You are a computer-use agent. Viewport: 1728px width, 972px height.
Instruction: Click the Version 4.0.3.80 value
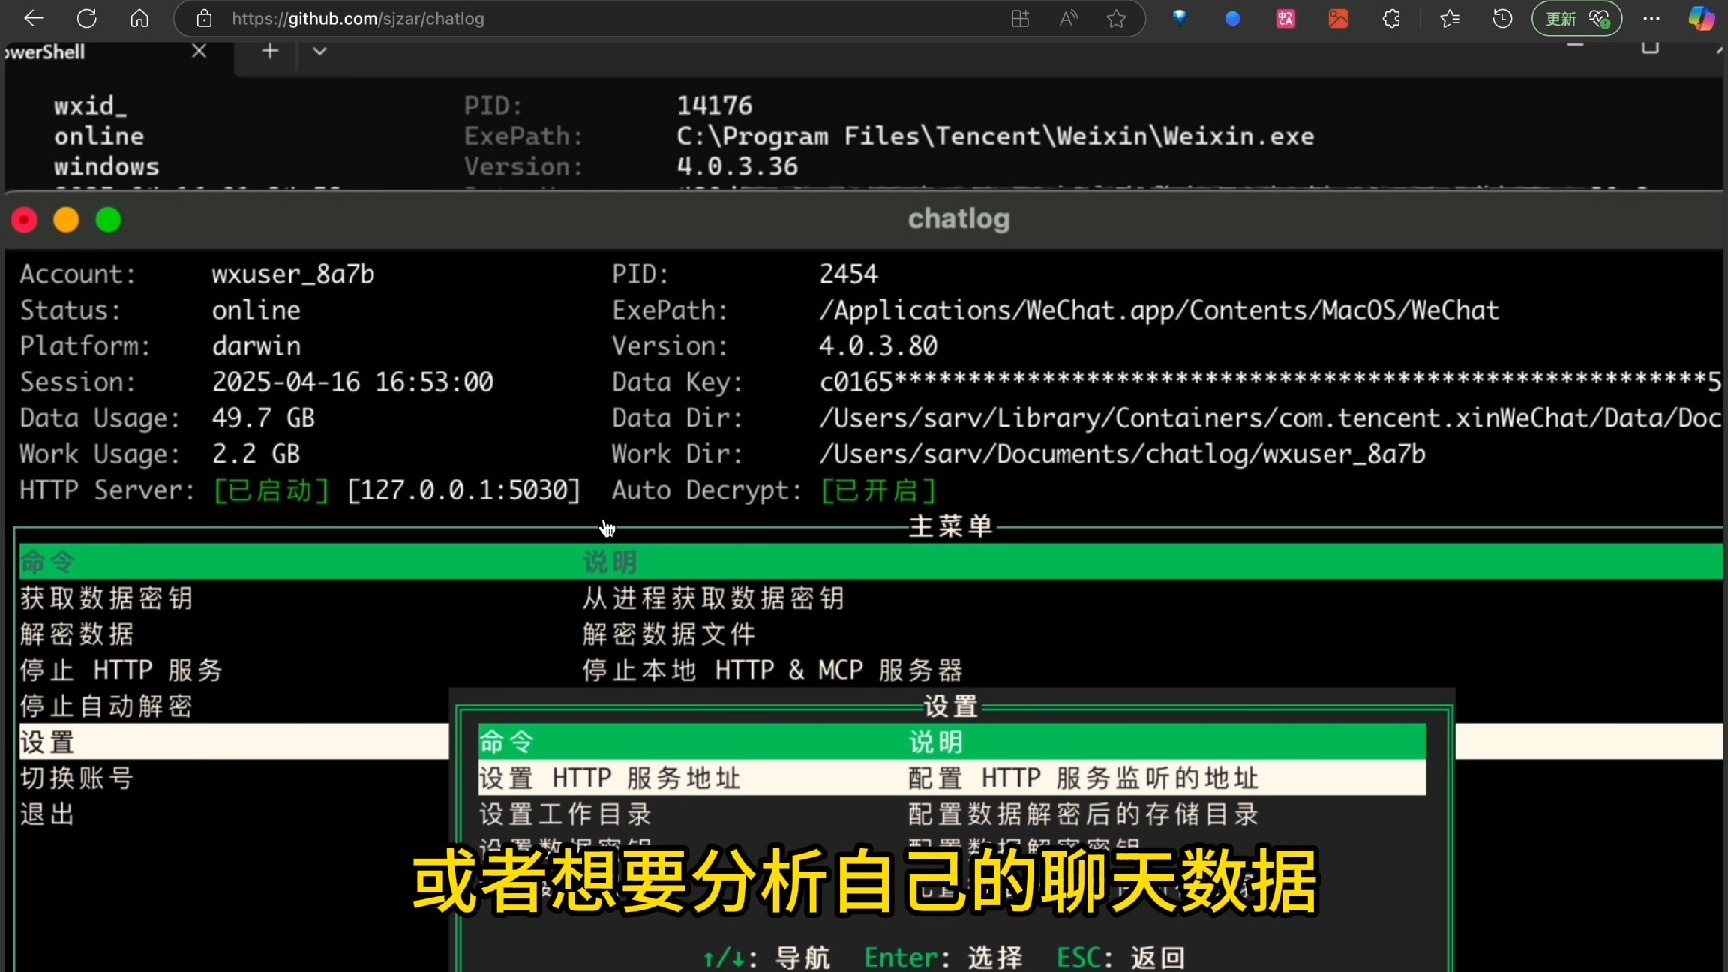tap(878, 346)
